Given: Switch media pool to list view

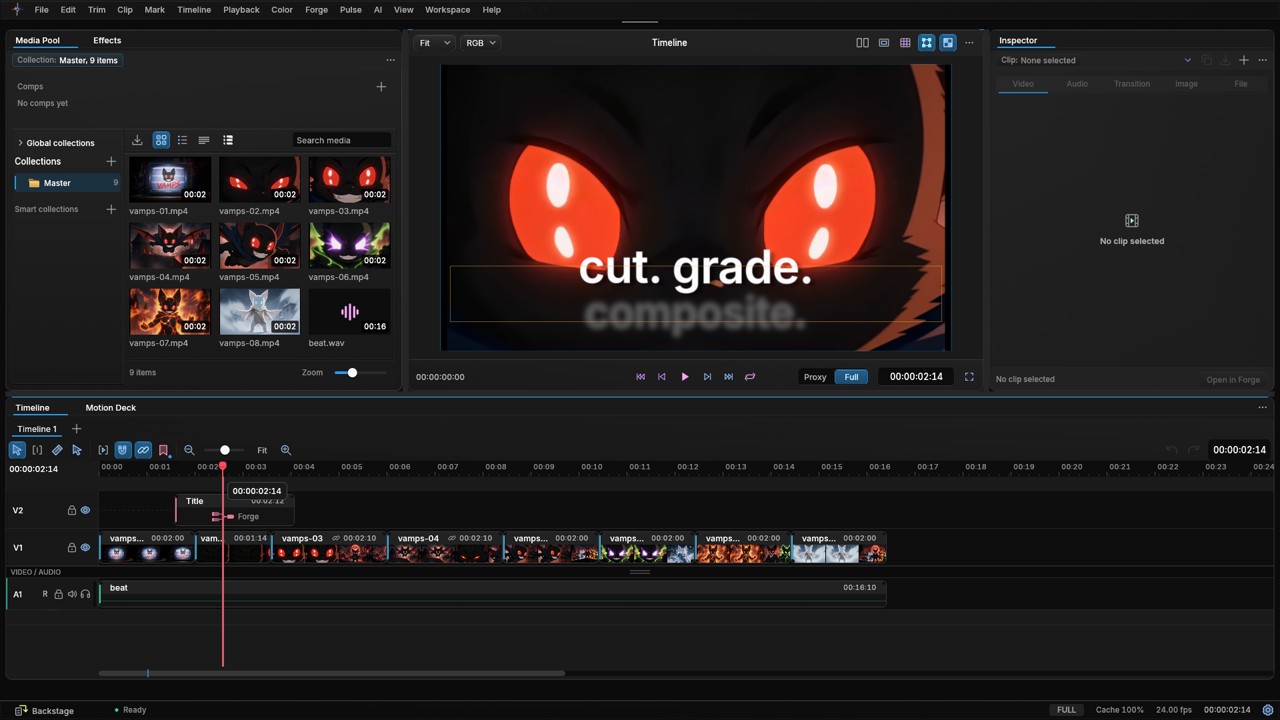Looking at the screenshot, I should [x=182, y=140].
